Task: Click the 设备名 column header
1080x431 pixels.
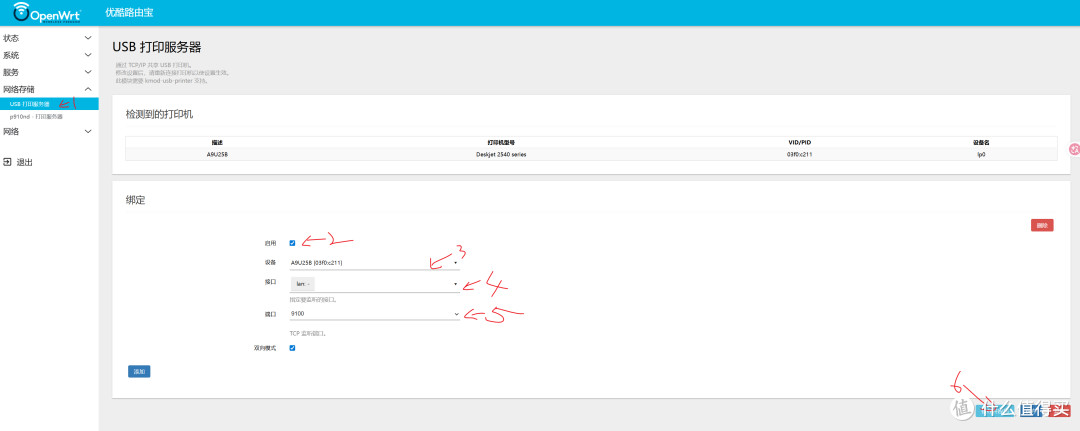Action: point(981,143)
